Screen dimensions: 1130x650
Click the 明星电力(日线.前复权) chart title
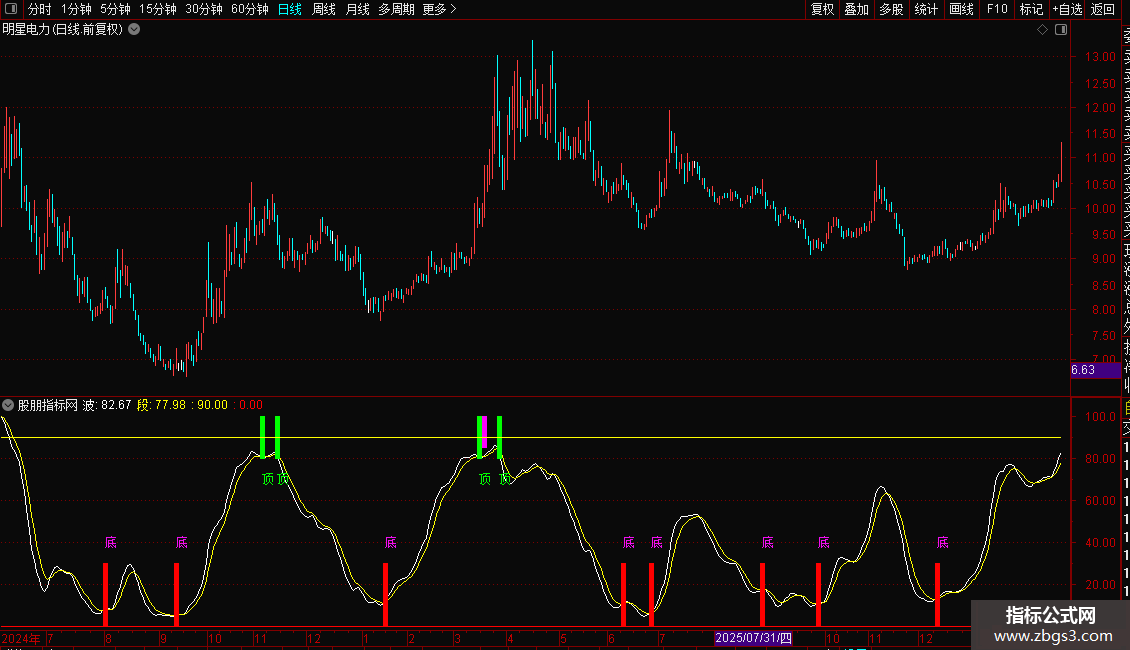[x=63, y=30]
